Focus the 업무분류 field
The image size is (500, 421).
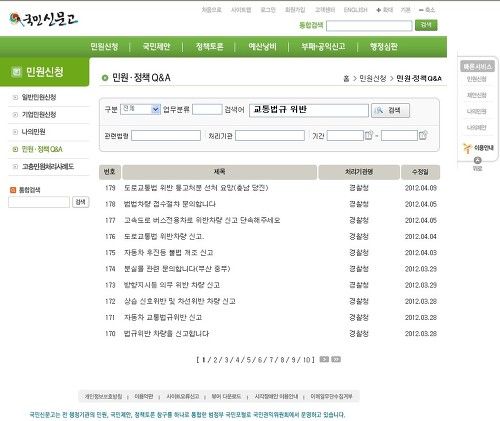(x=207, y=109)
